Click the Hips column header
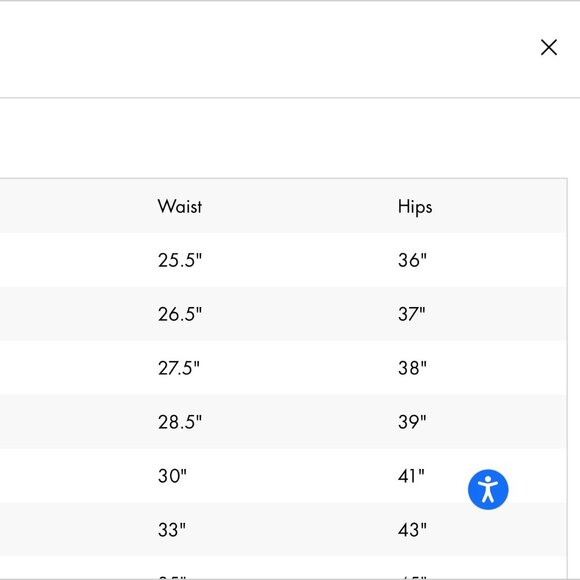Viewport: 580px width, 580px height. pyautogui.click(x=415, y=207)
